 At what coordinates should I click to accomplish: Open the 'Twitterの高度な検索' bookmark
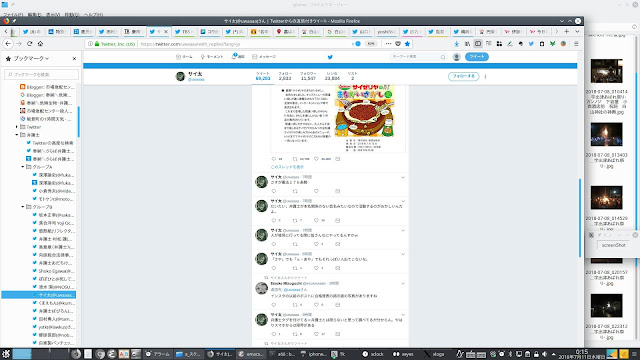coord(53,143)
